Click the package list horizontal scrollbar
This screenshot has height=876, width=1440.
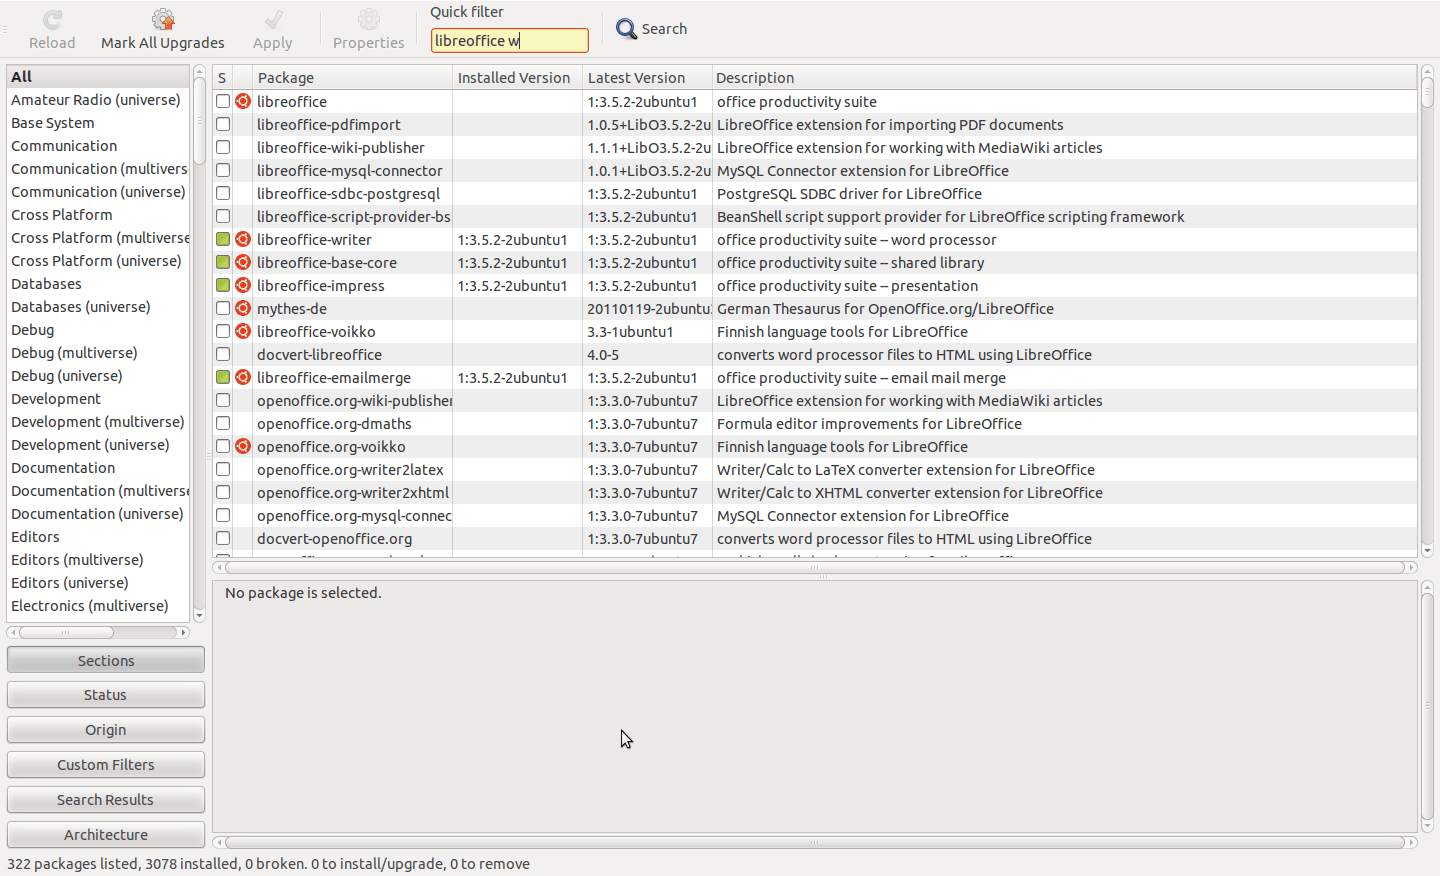[815, 567]
